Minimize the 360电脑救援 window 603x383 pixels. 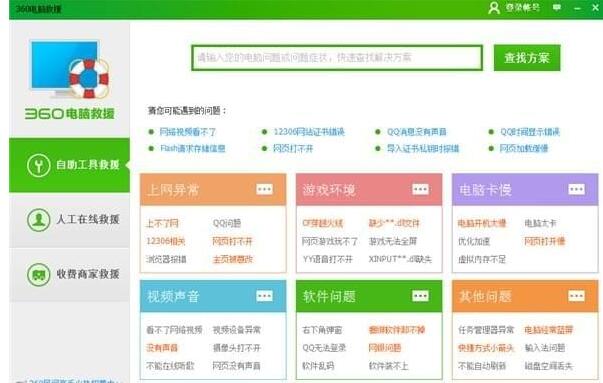(x=577, y=8)
